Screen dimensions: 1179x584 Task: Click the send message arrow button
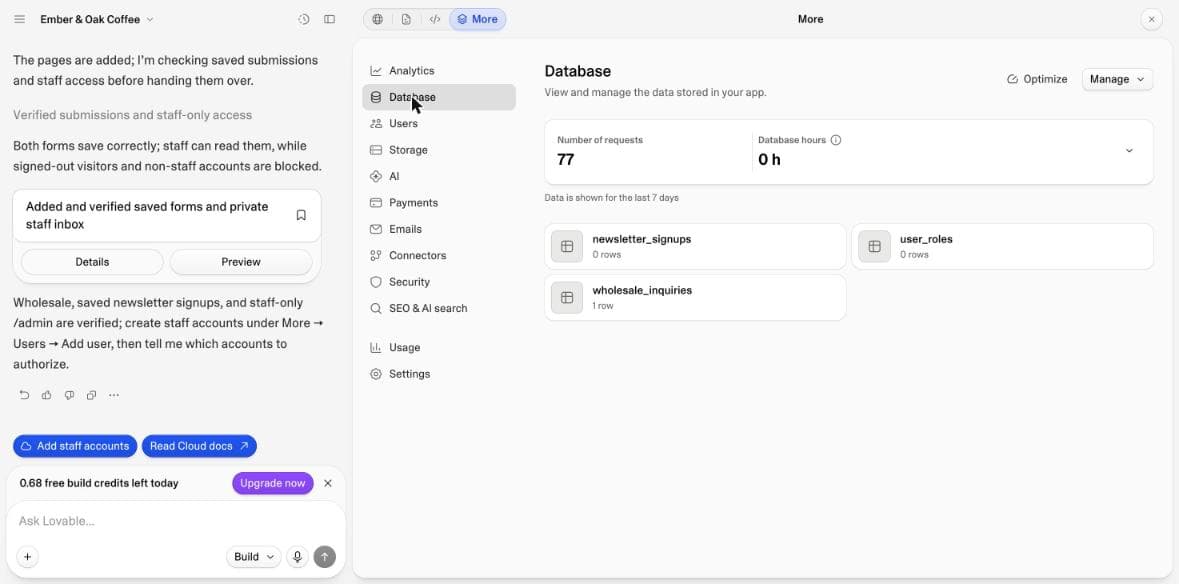(x=325, y=557)
